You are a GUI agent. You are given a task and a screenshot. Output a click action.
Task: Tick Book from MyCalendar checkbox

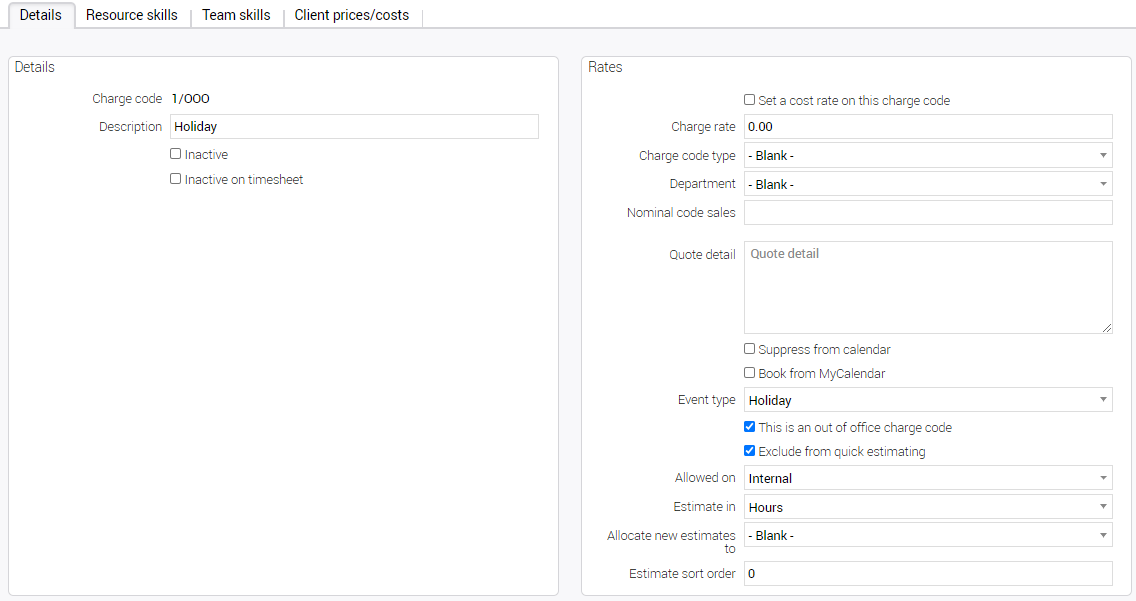[x=750, y=373]
